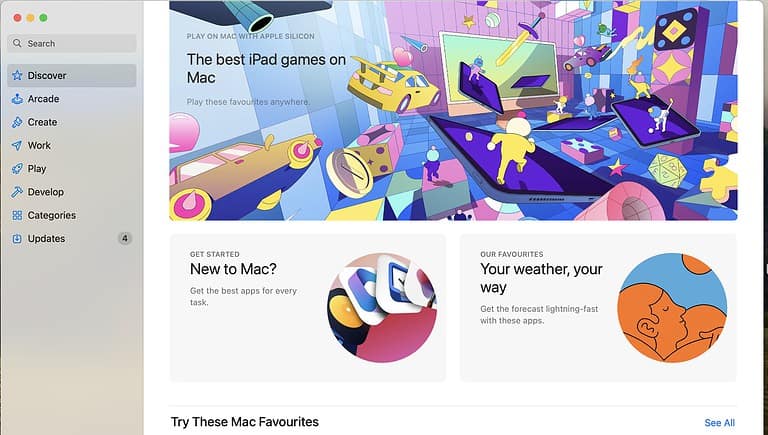Click the Develop hammer icon
The image size is (768, 435).
(x=17, y=192)
